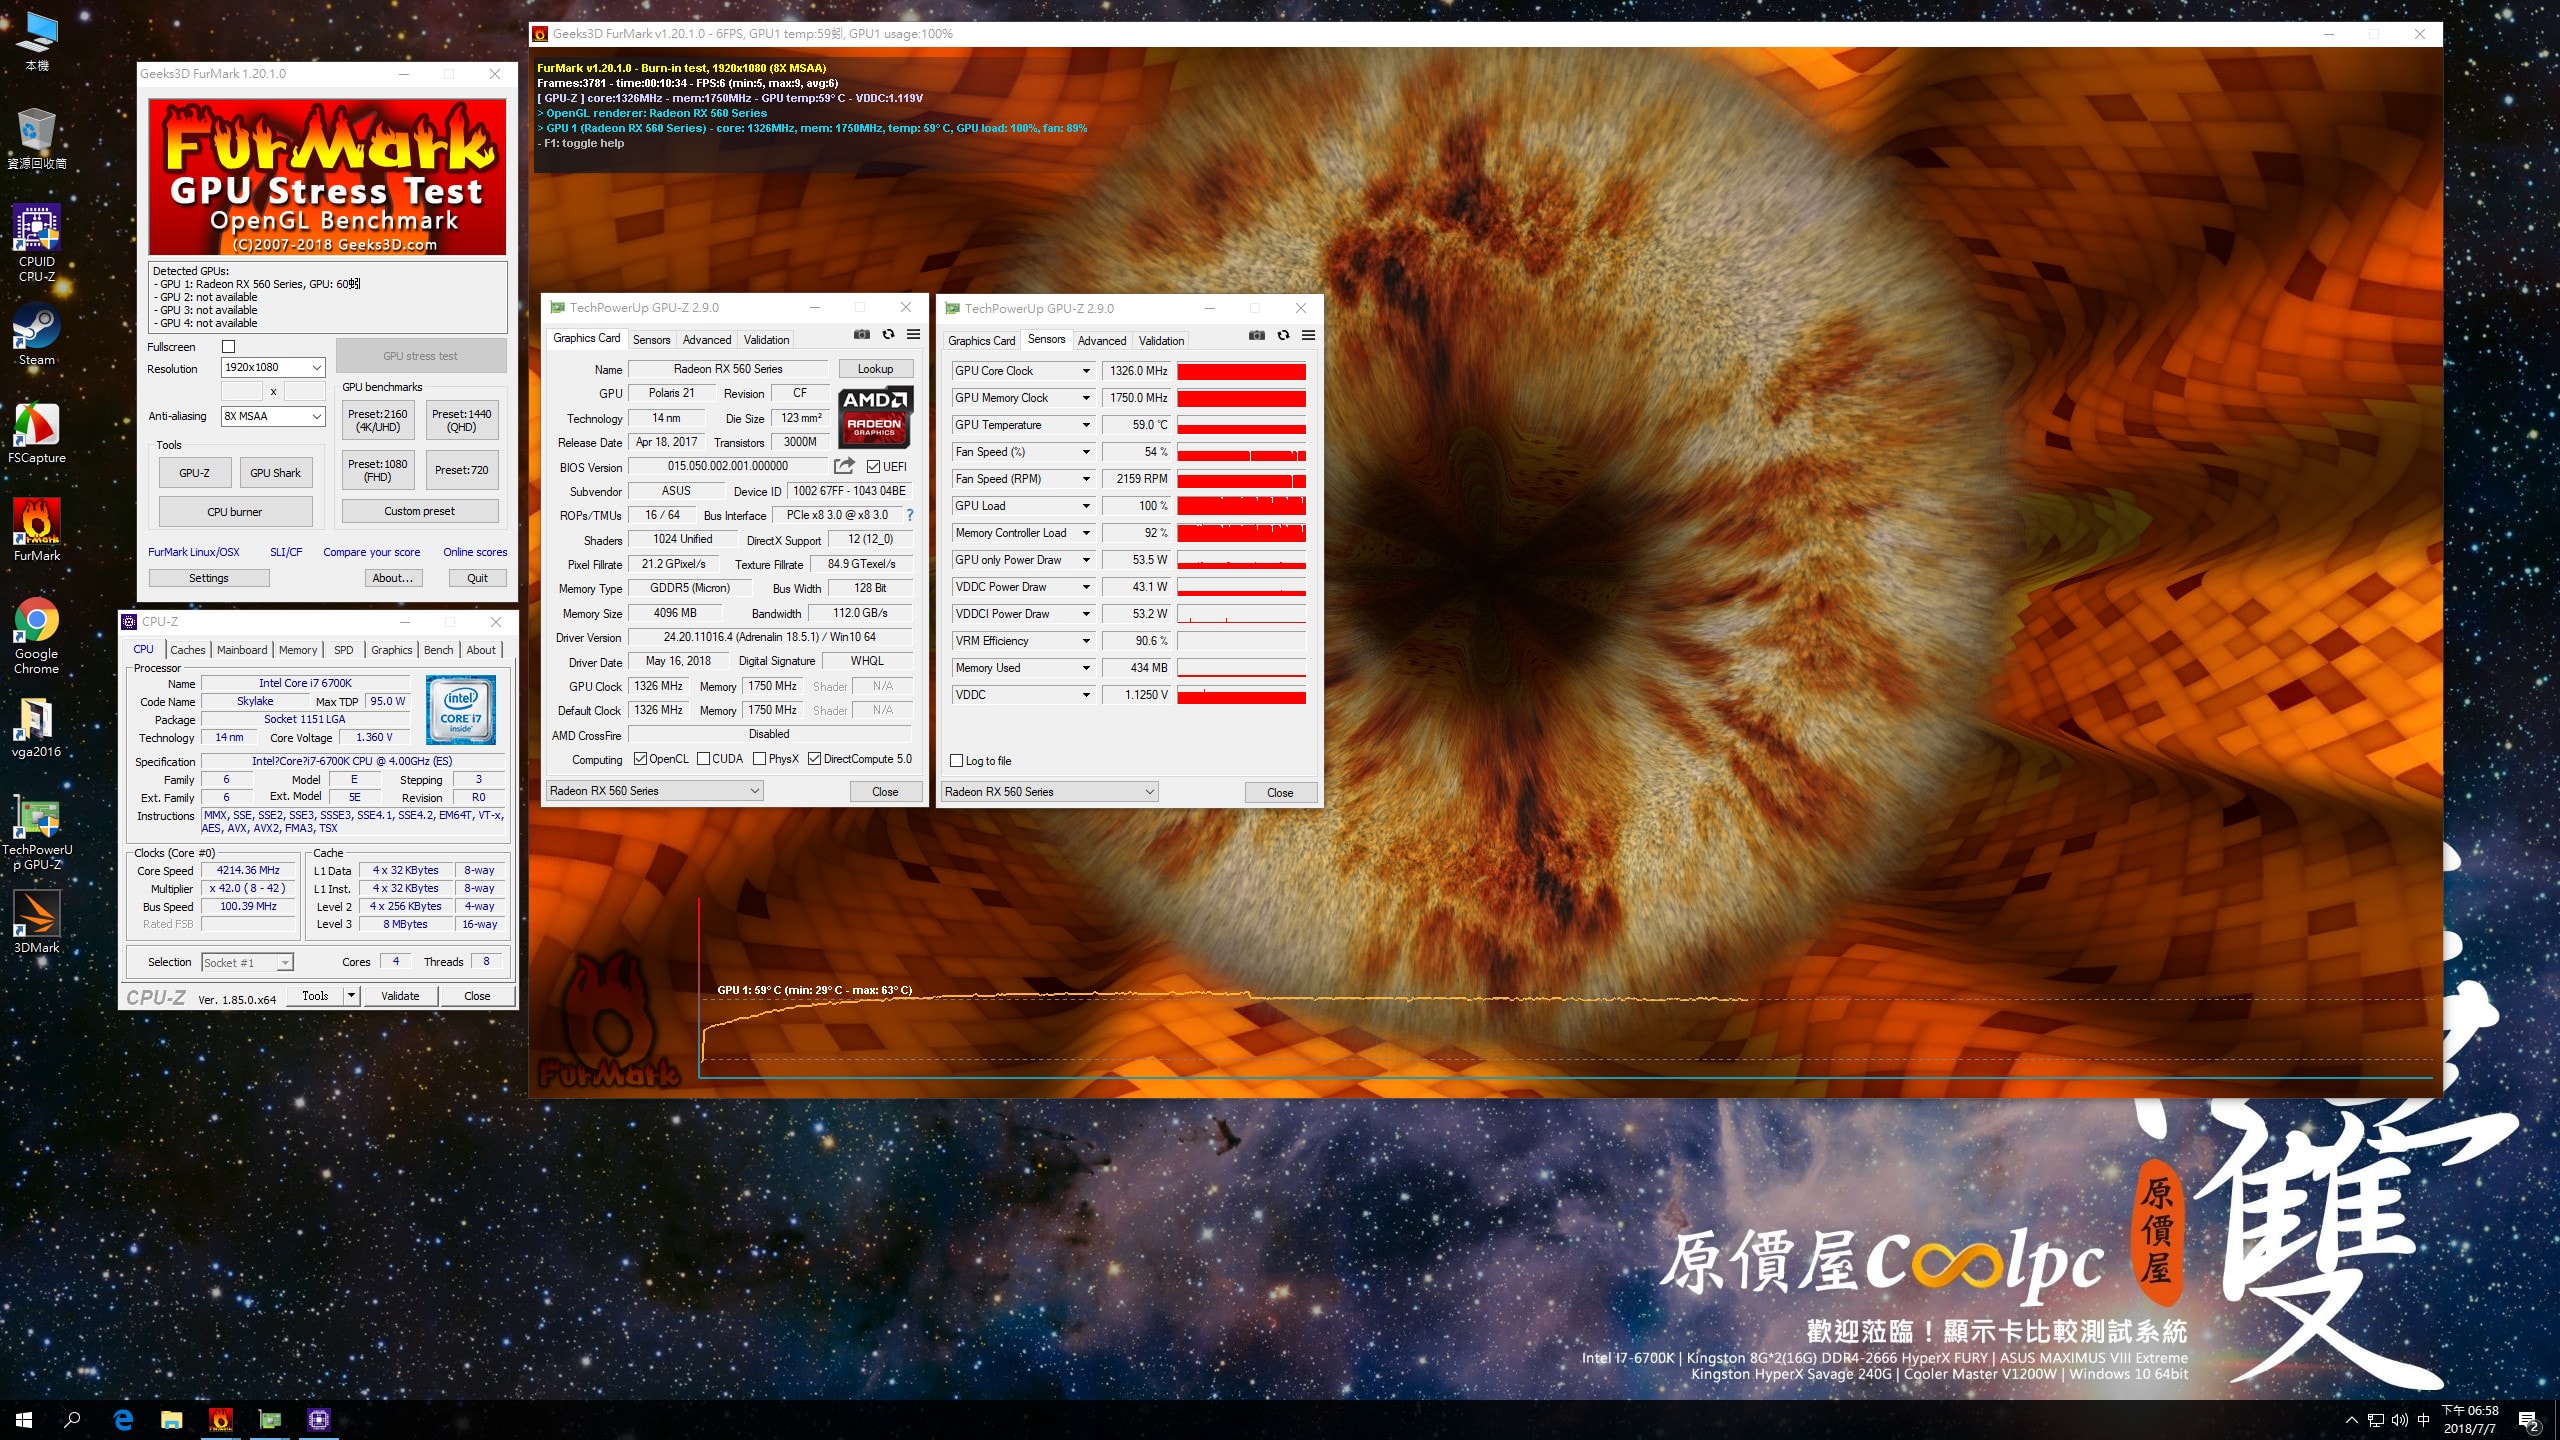2560x1440 pixels.
Task: Toggle the PhysX checkbox in GPU-Z
Action: tap(759, 759)
